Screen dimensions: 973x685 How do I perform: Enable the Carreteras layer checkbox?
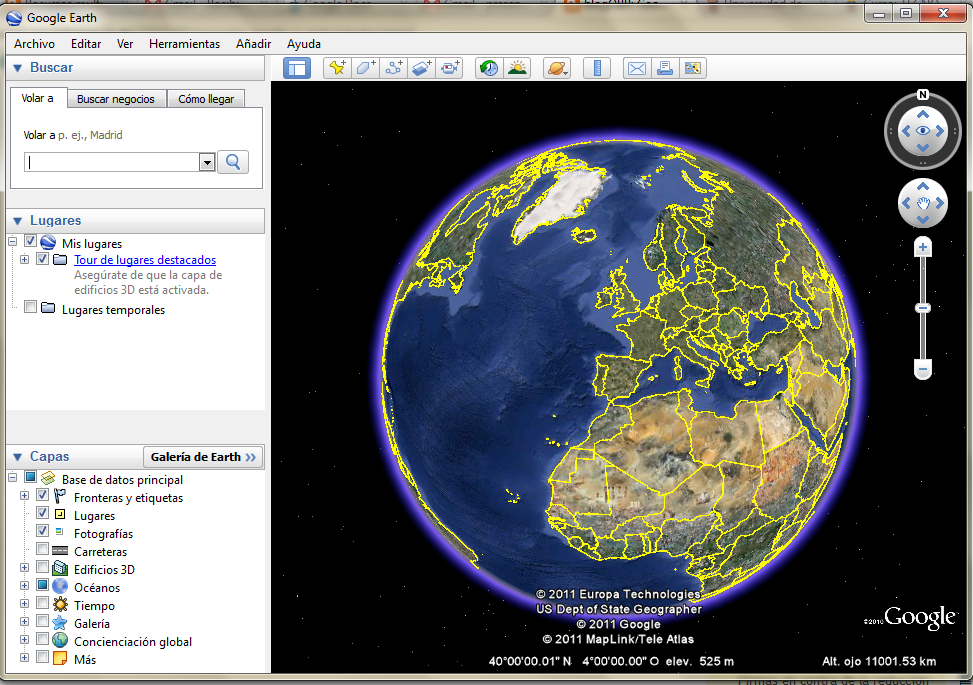pos(41,551)
